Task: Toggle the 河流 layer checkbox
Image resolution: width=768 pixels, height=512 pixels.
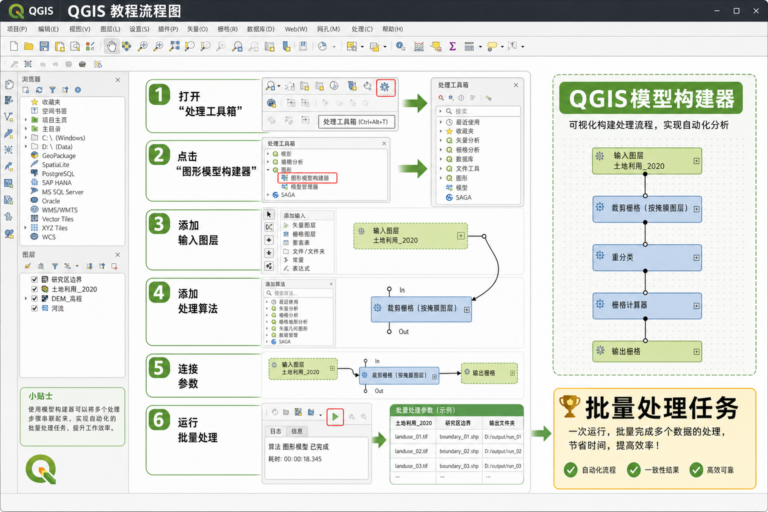Action: 35,308
